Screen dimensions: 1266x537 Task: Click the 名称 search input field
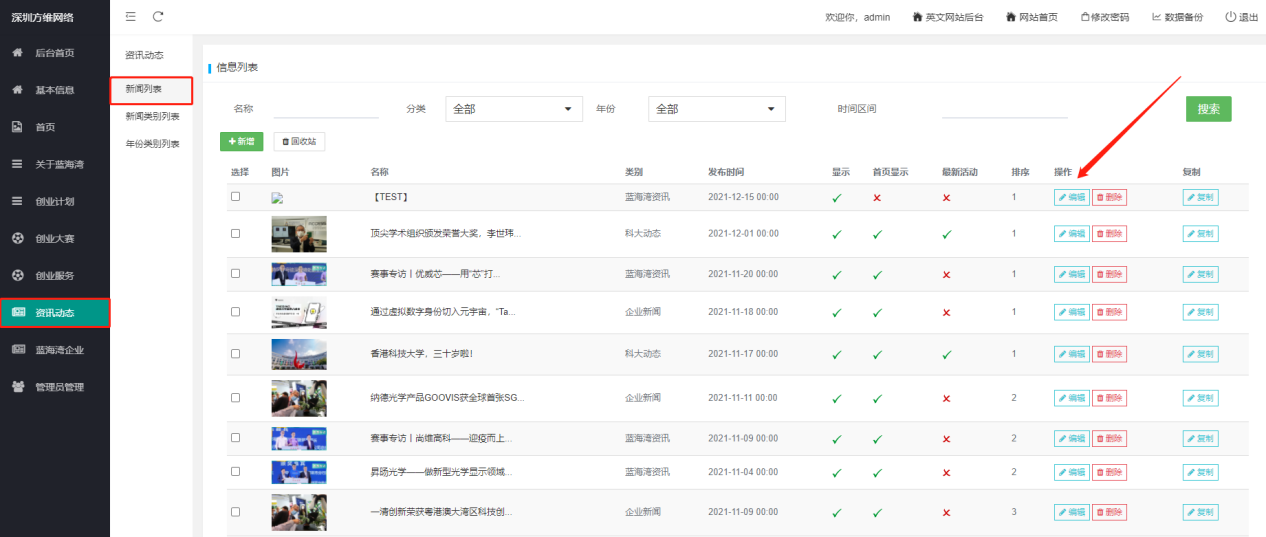click(x=326, y=109)
